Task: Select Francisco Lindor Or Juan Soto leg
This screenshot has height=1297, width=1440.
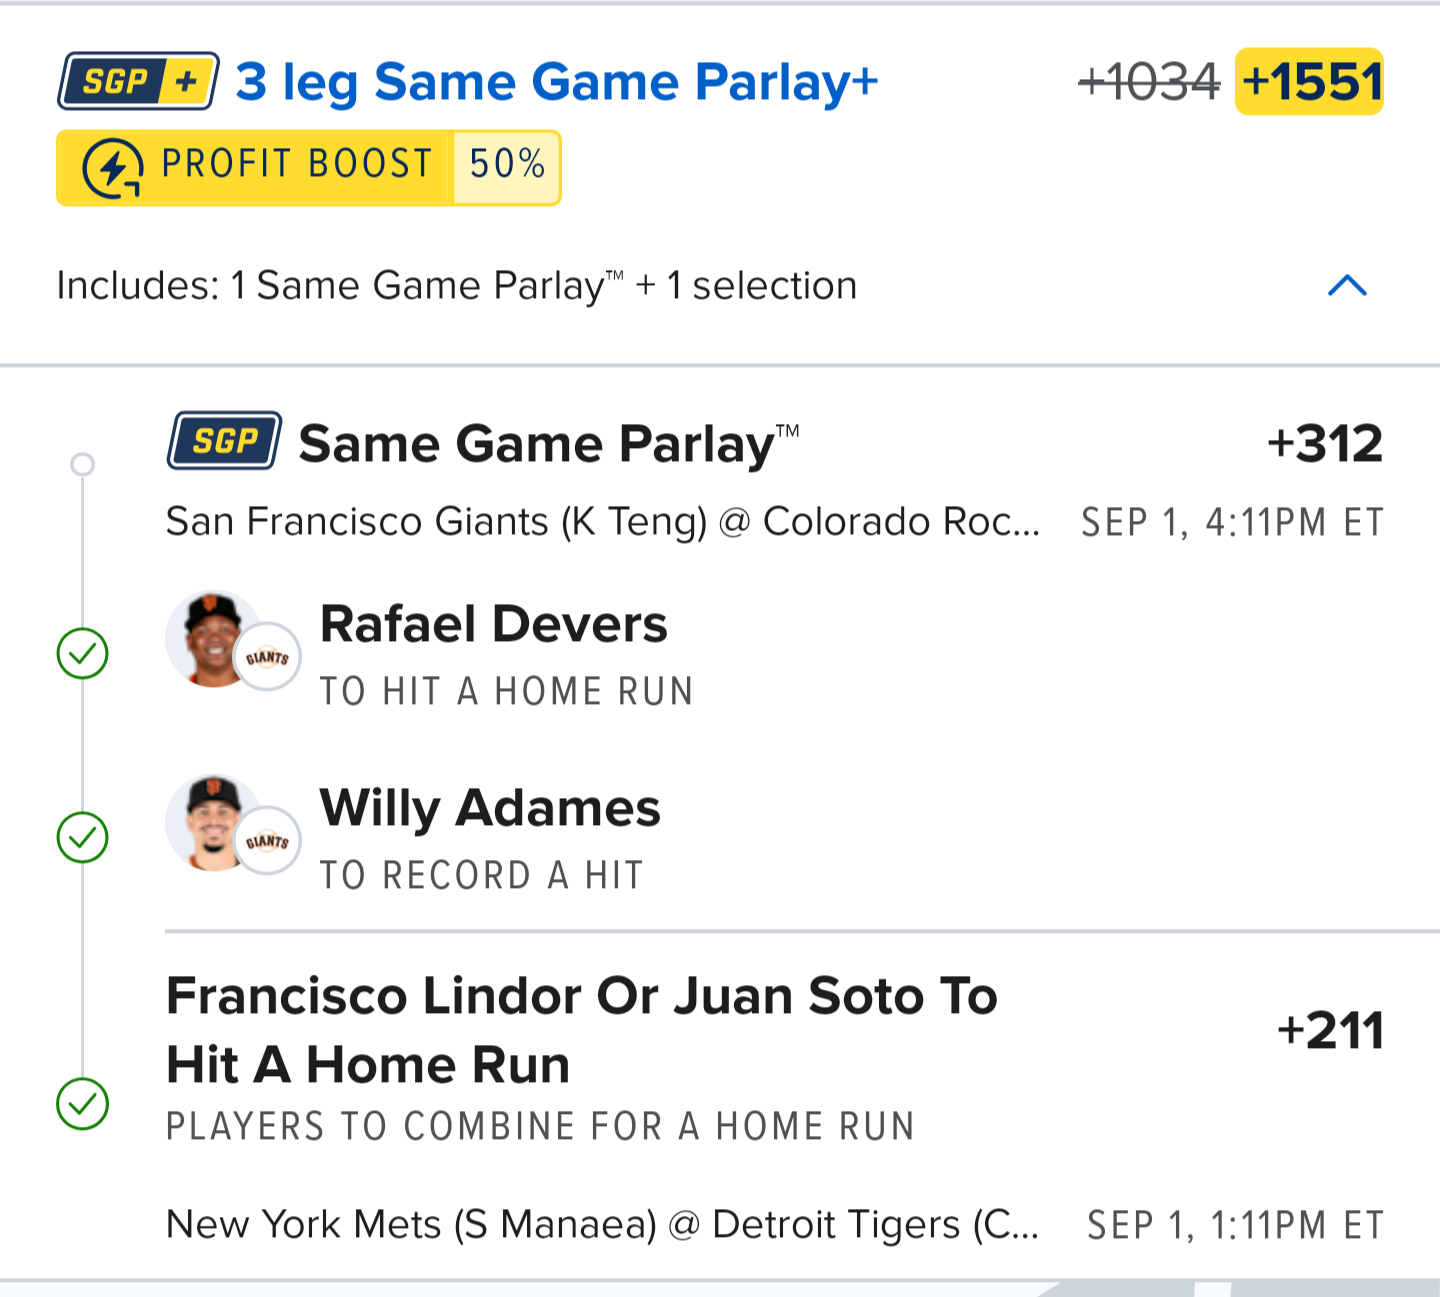Action: tap(581, 1030)
